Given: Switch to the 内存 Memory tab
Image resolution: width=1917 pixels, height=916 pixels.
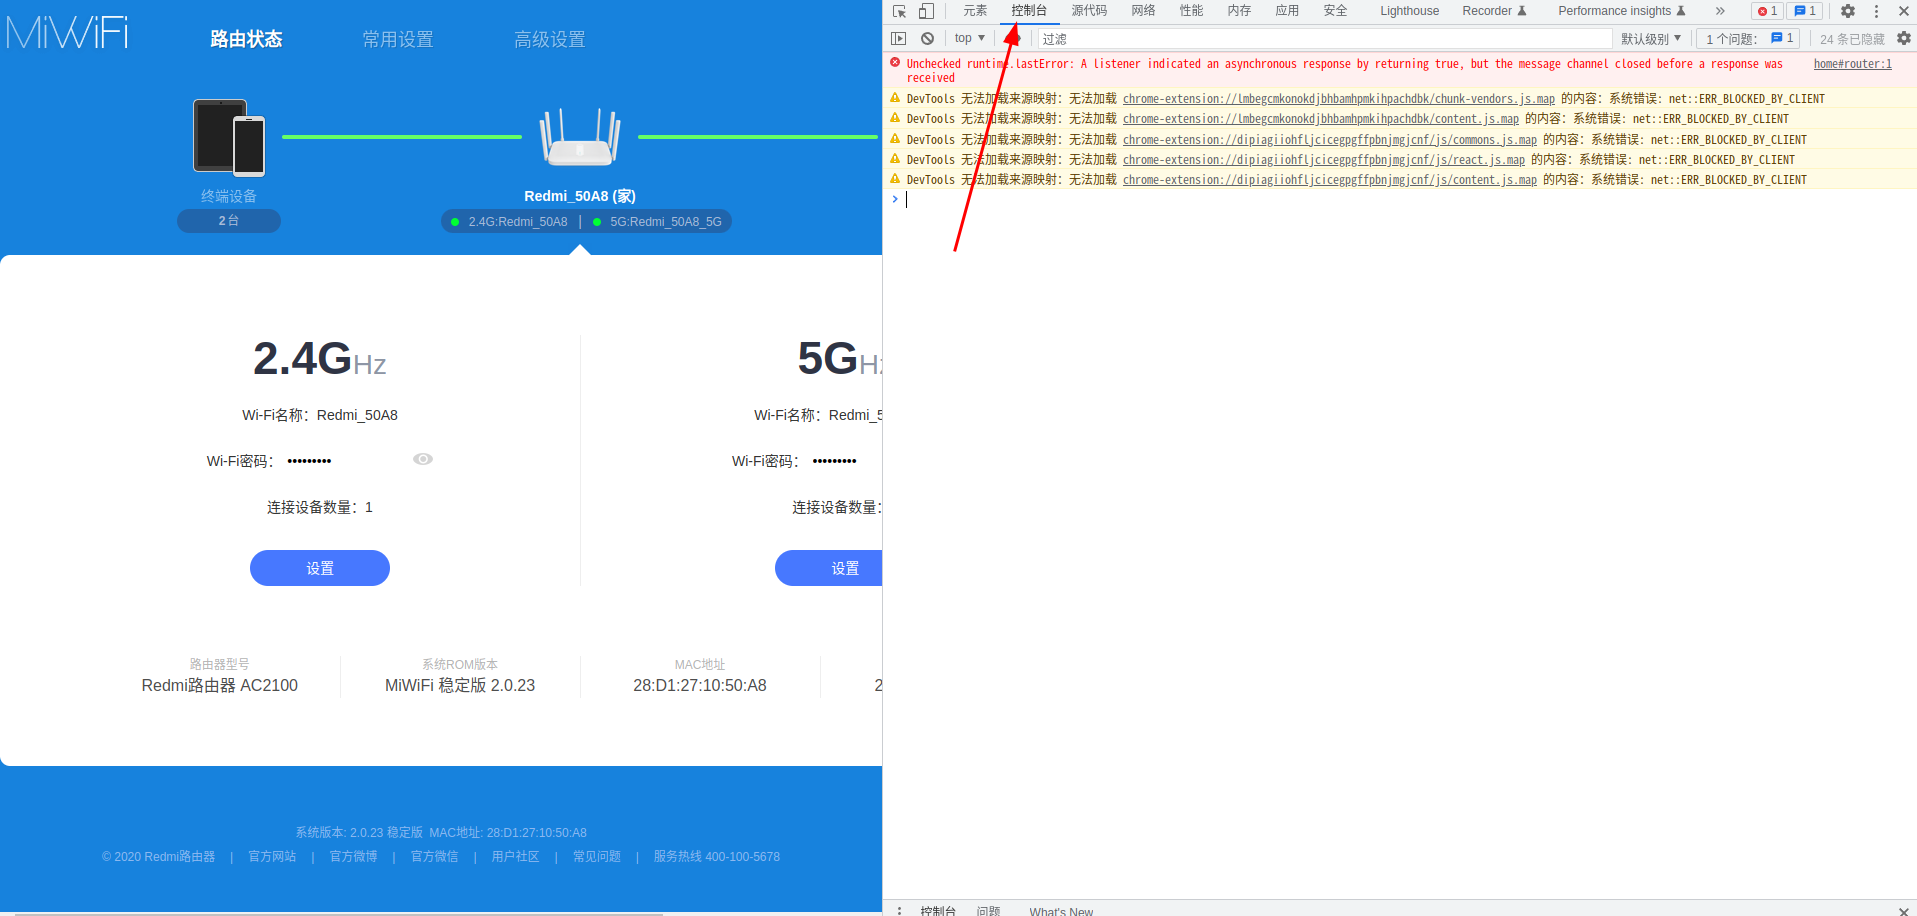Looking at the screenshot, I should pyautogui.click(x=1239, y=11).
